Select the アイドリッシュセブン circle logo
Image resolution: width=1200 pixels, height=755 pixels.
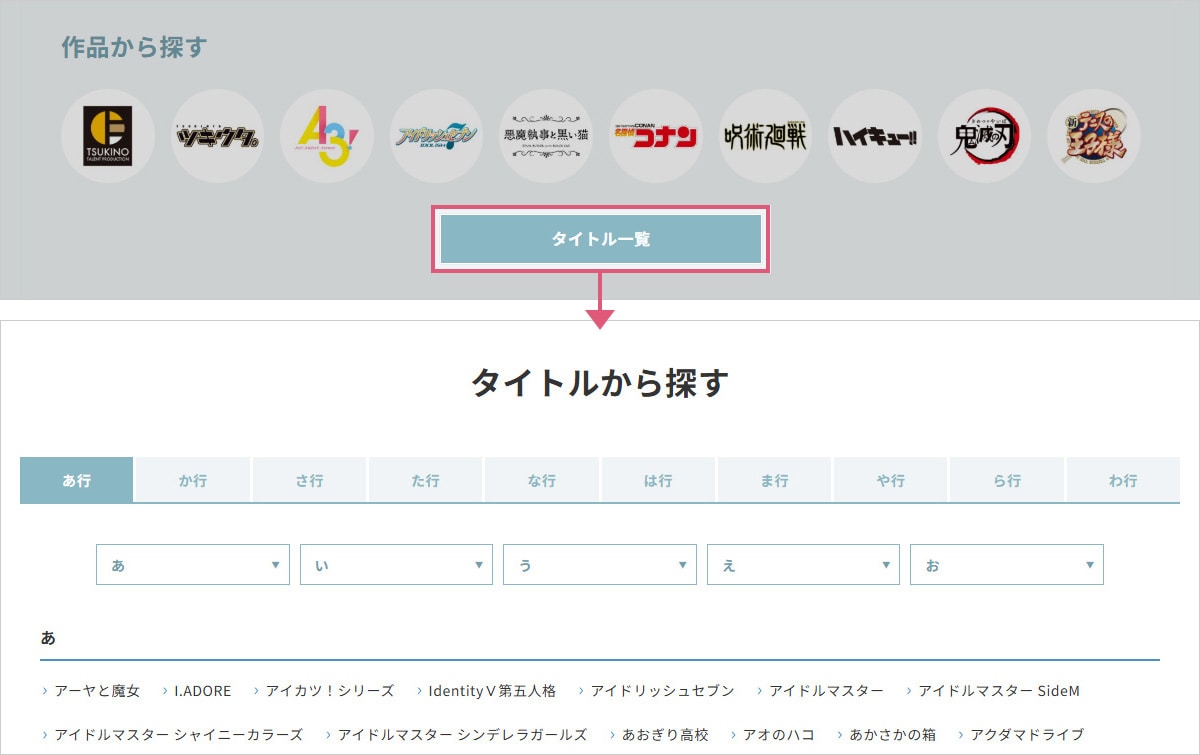tap(436, 136)
